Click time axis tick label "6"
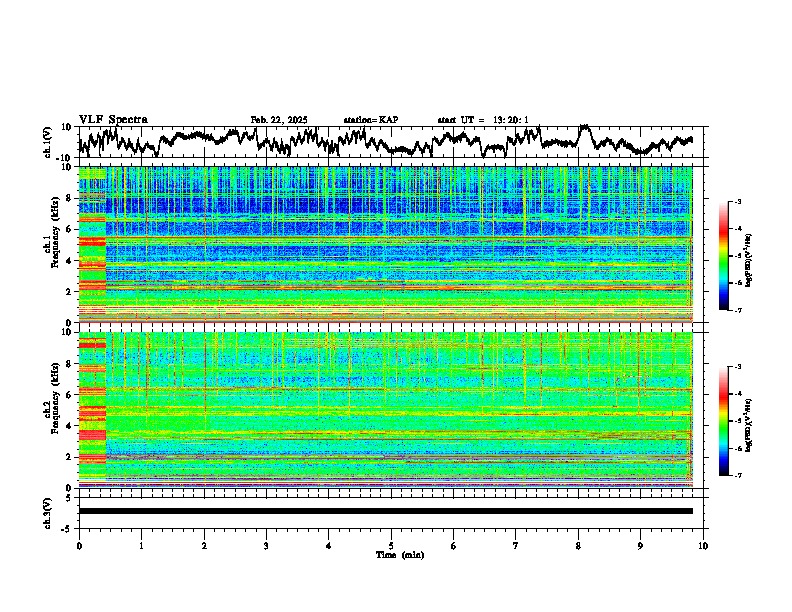The width and height of the screenshot is (792, 612). (x=453, y=546)
